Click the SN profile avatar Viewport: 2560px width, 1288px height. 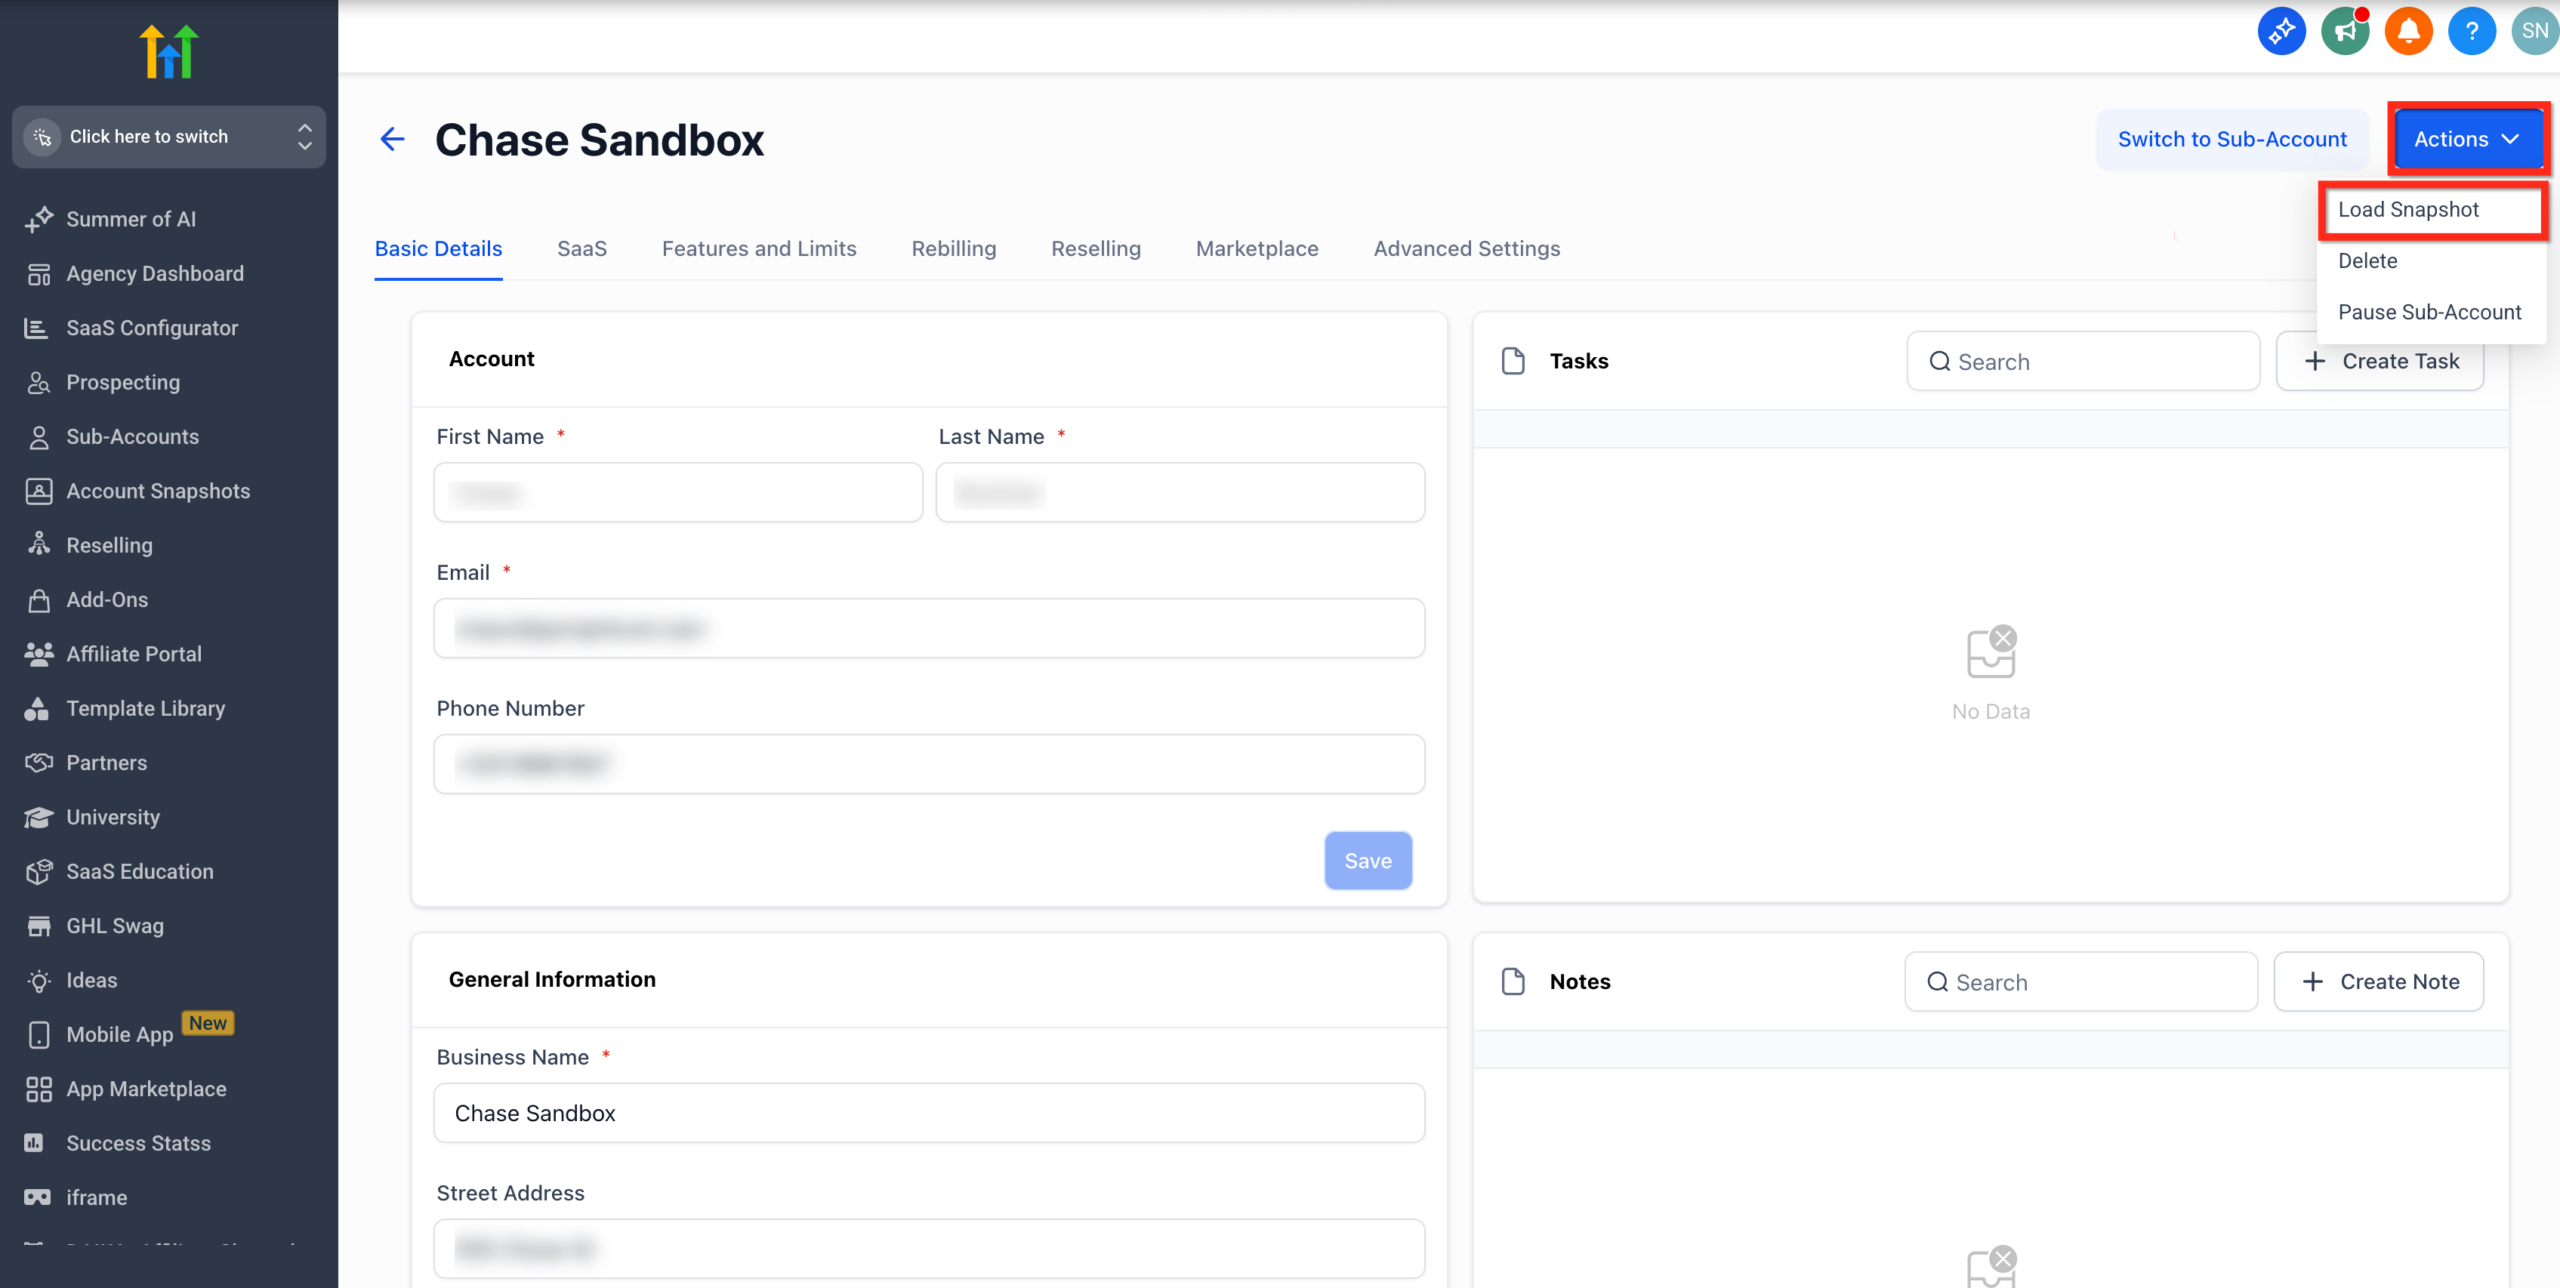point(2536,31)
